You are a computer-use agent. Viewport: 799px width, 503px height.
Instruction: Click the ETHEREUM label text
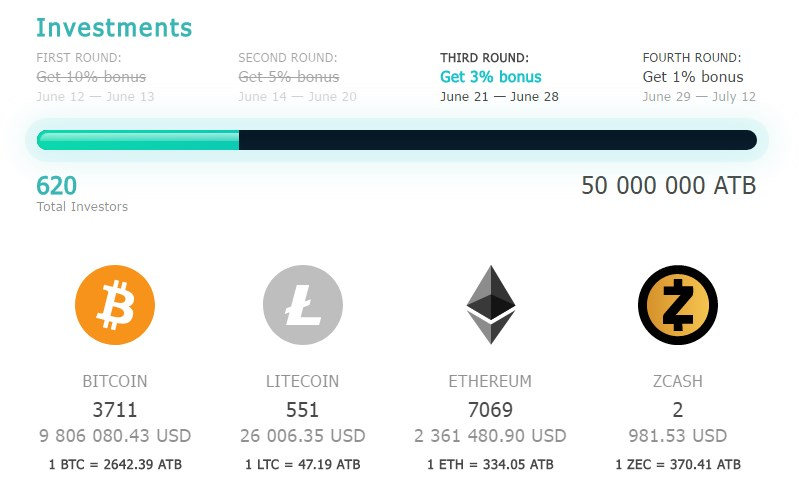(490, 381)
